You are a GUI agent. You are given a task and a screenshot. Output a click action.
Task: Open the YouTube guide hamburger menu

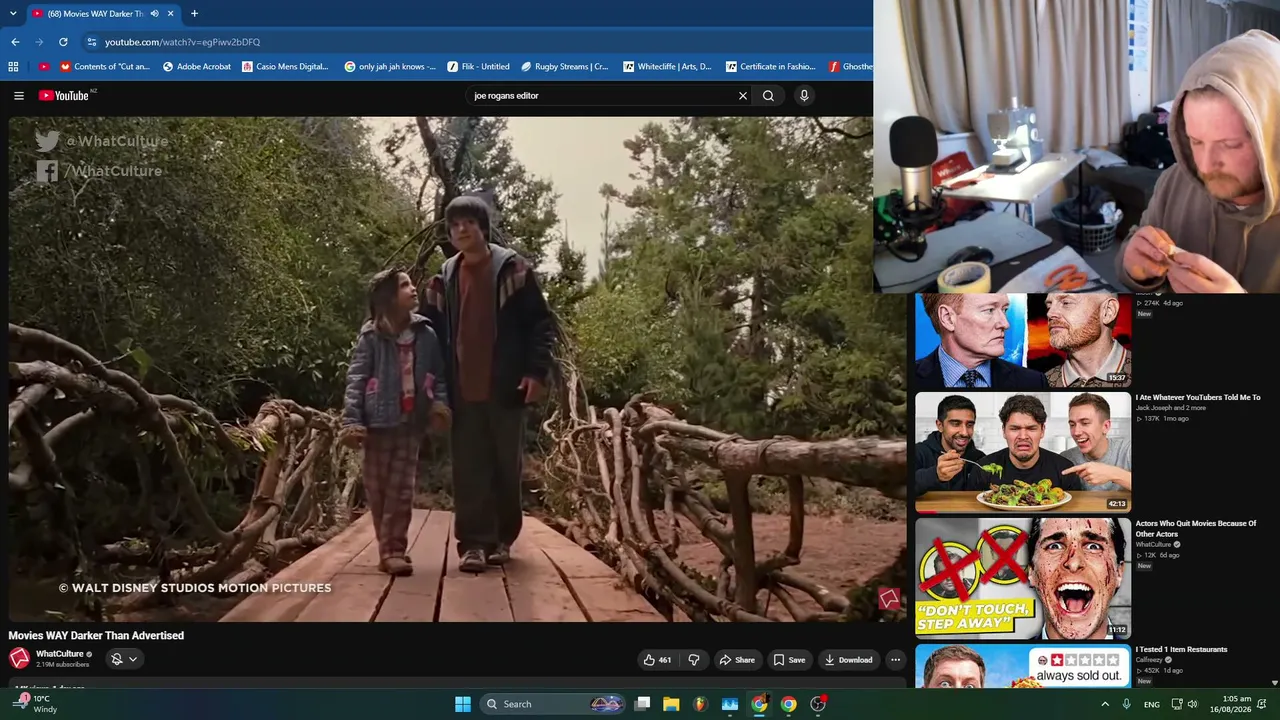[19, 96]
